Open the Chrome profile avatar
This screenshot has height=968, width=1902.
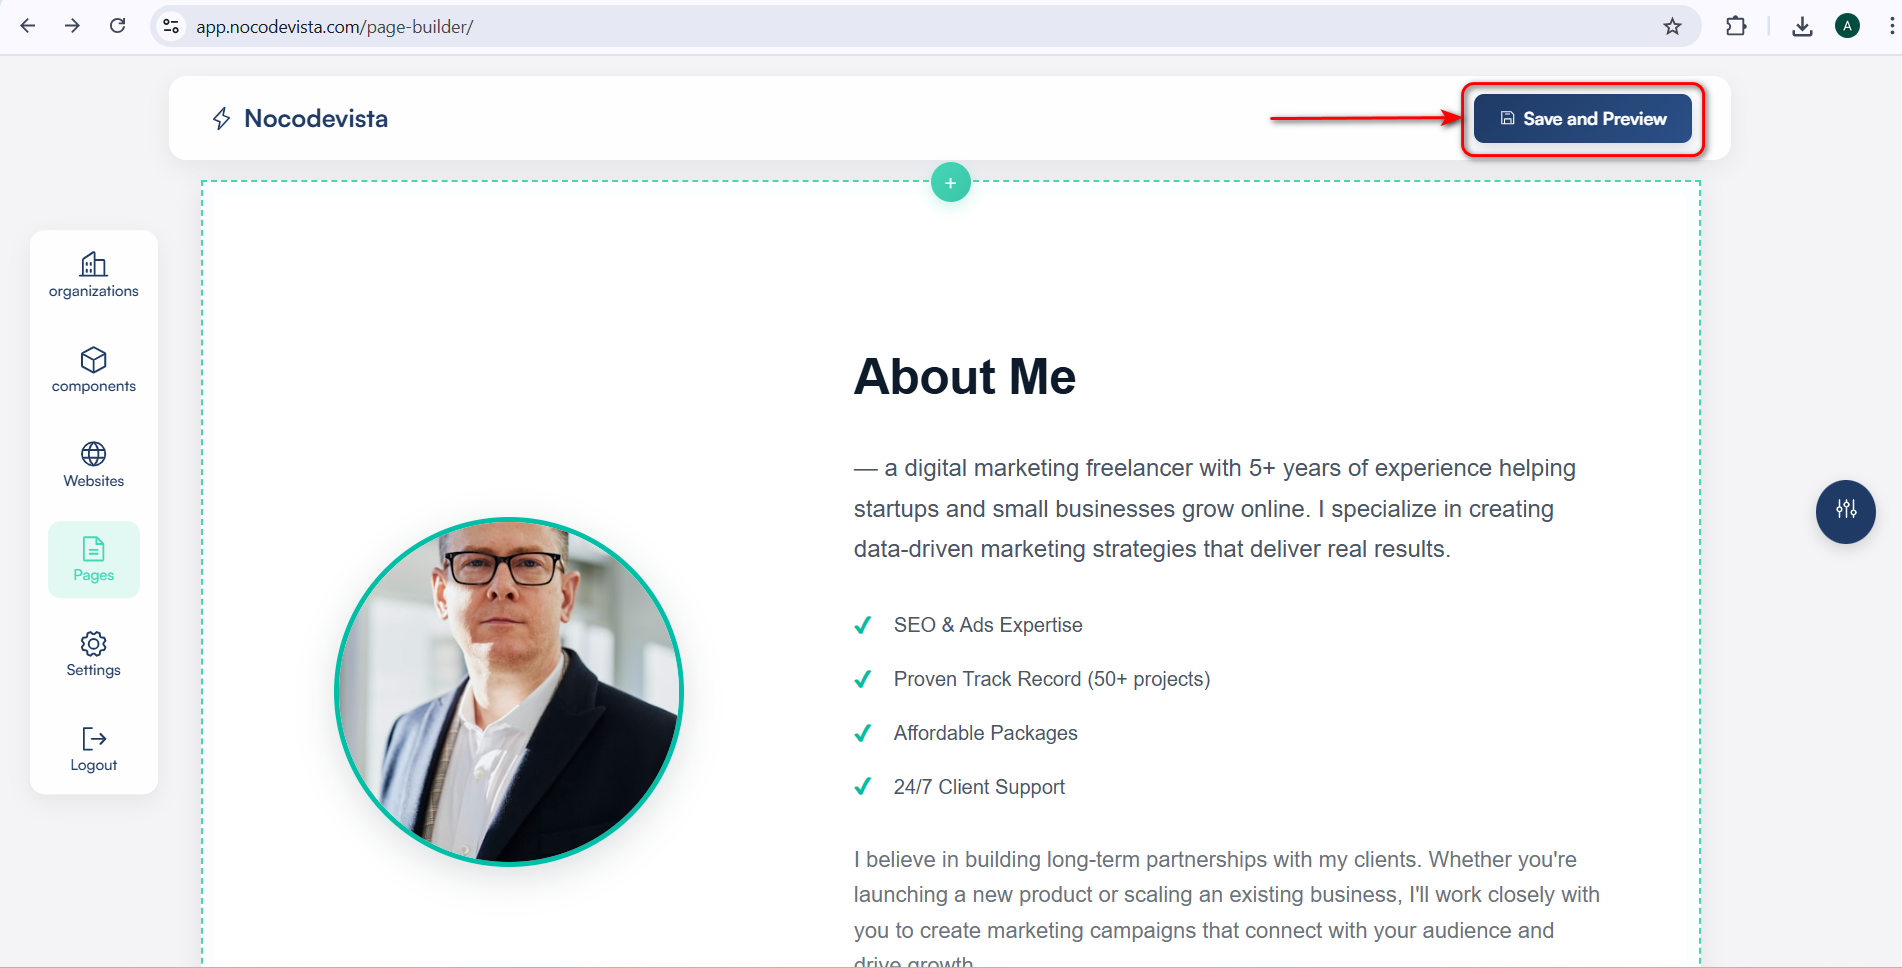[1848, 27]
